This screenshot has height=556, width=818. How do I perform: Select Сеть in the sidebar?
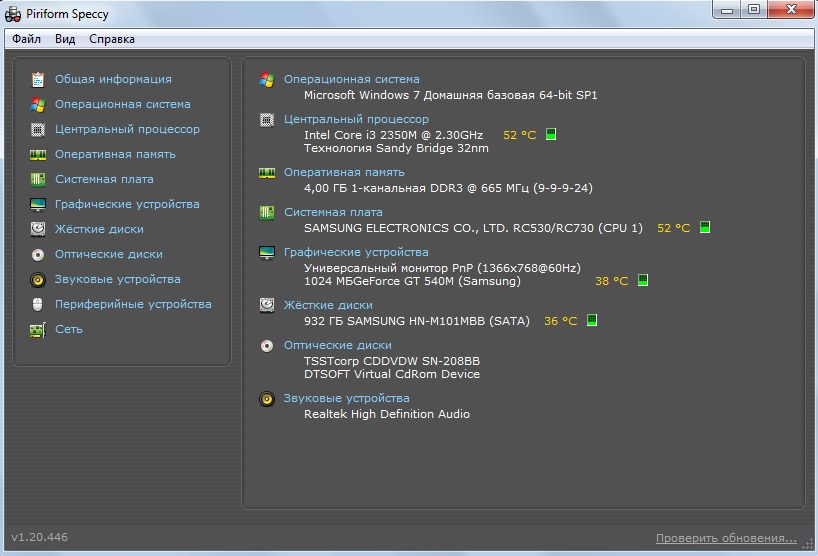pyautogui.click(x=69, y=330)
